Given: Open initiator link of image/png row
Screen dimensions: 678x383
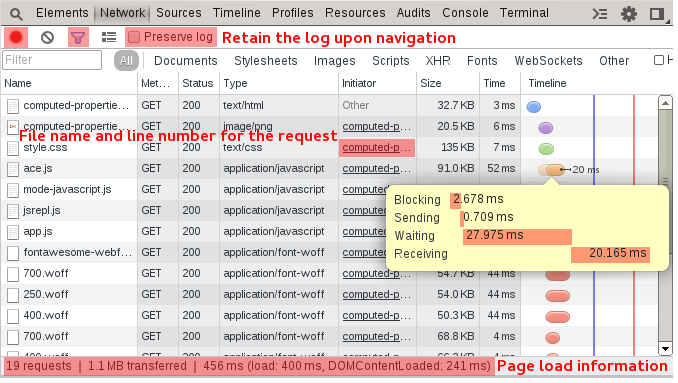Looking at the screenshot, I should (377, 127).
